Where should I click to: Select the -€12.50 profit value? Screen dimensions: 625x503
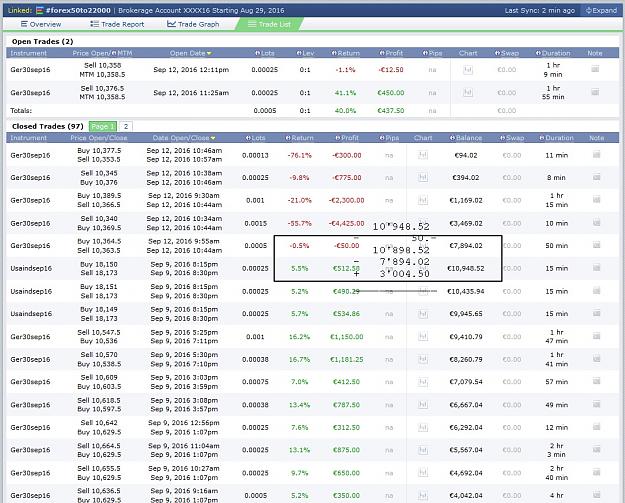391,70
